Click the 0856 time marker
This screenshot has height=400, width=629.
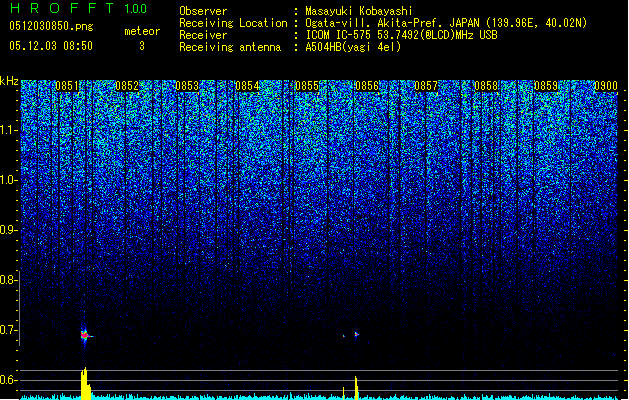point(367,86)
